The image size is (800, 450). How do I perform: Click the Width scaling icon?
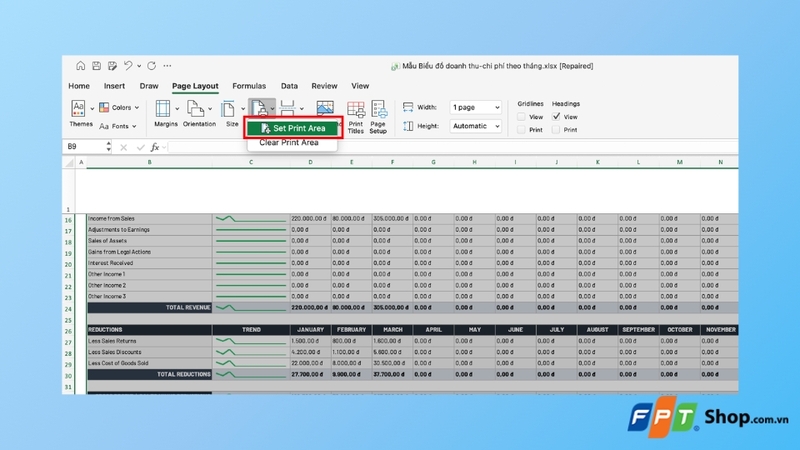408,107
